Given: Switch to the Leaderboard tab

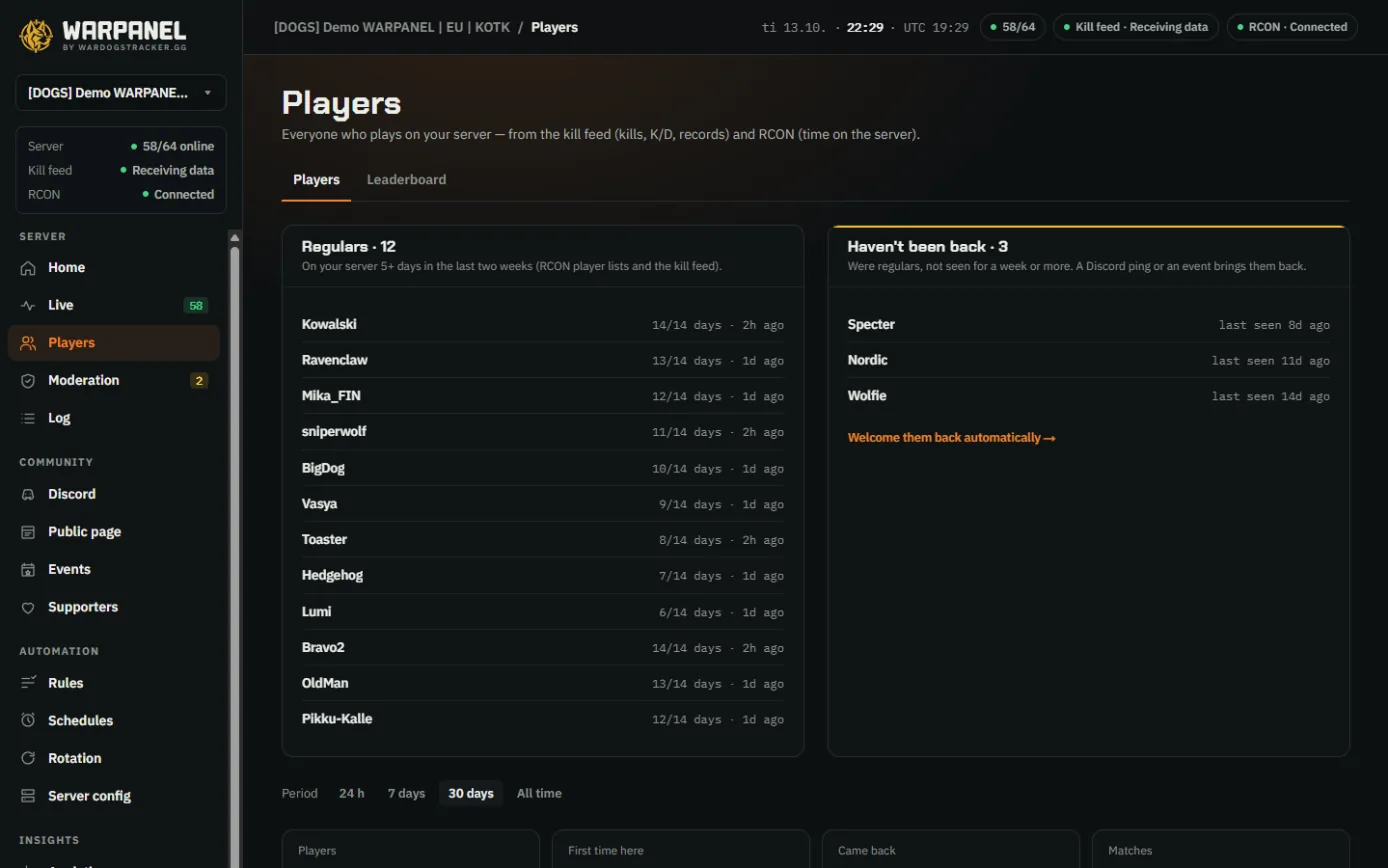Looking at the screenshot, I should [406, 180].
